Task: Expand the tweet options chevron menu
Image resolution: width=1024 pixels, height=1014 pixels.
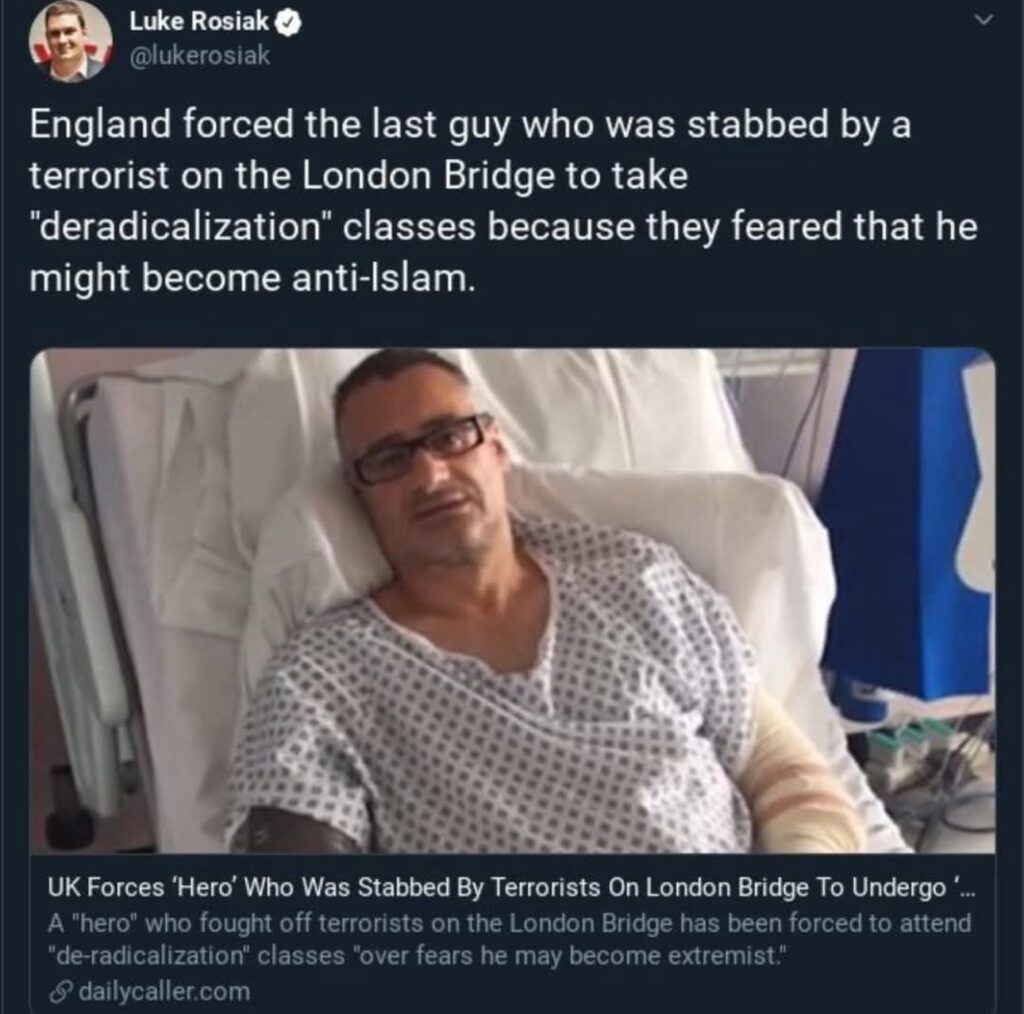Action: click(984, 20)
